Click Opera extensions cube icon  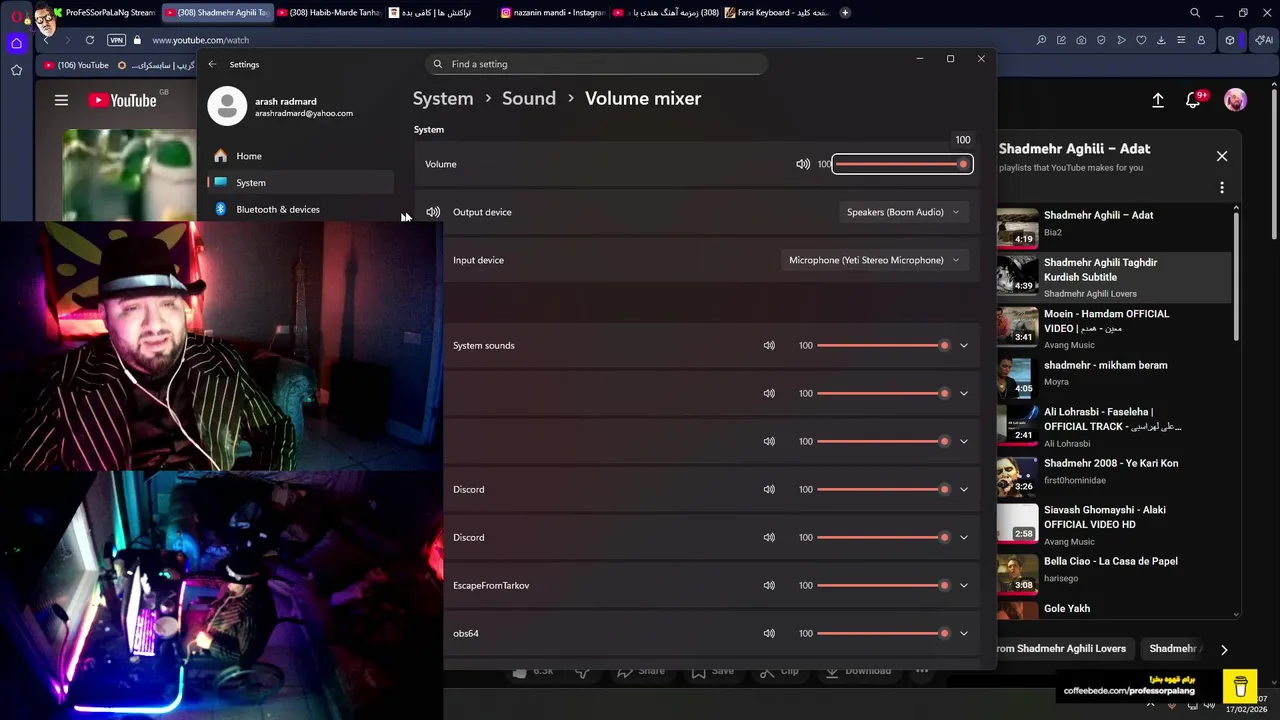tap(1230, 40)
